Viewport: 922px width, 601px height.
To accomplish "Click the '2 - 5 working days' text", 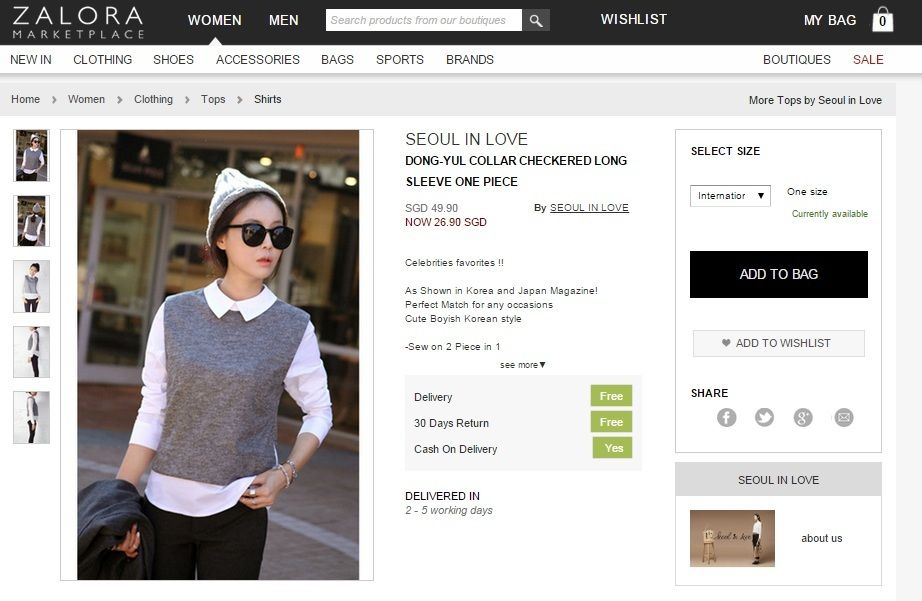I will point(449,510).
